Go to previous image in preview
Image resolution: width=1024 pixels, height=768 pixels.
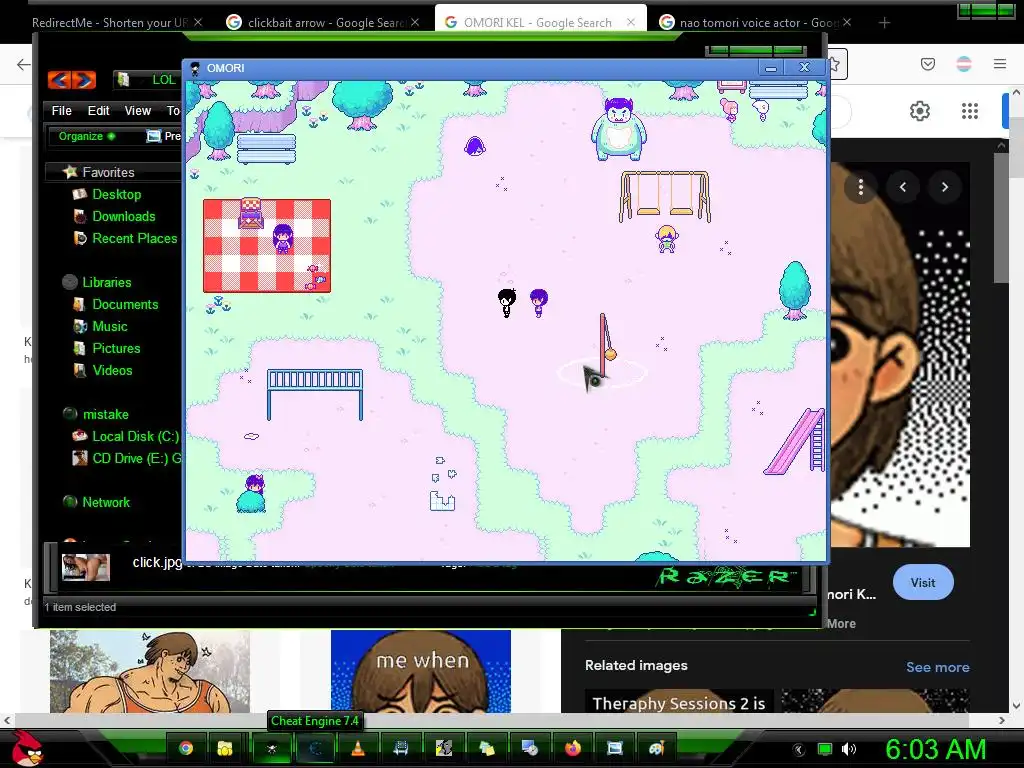tap(903, 187)
